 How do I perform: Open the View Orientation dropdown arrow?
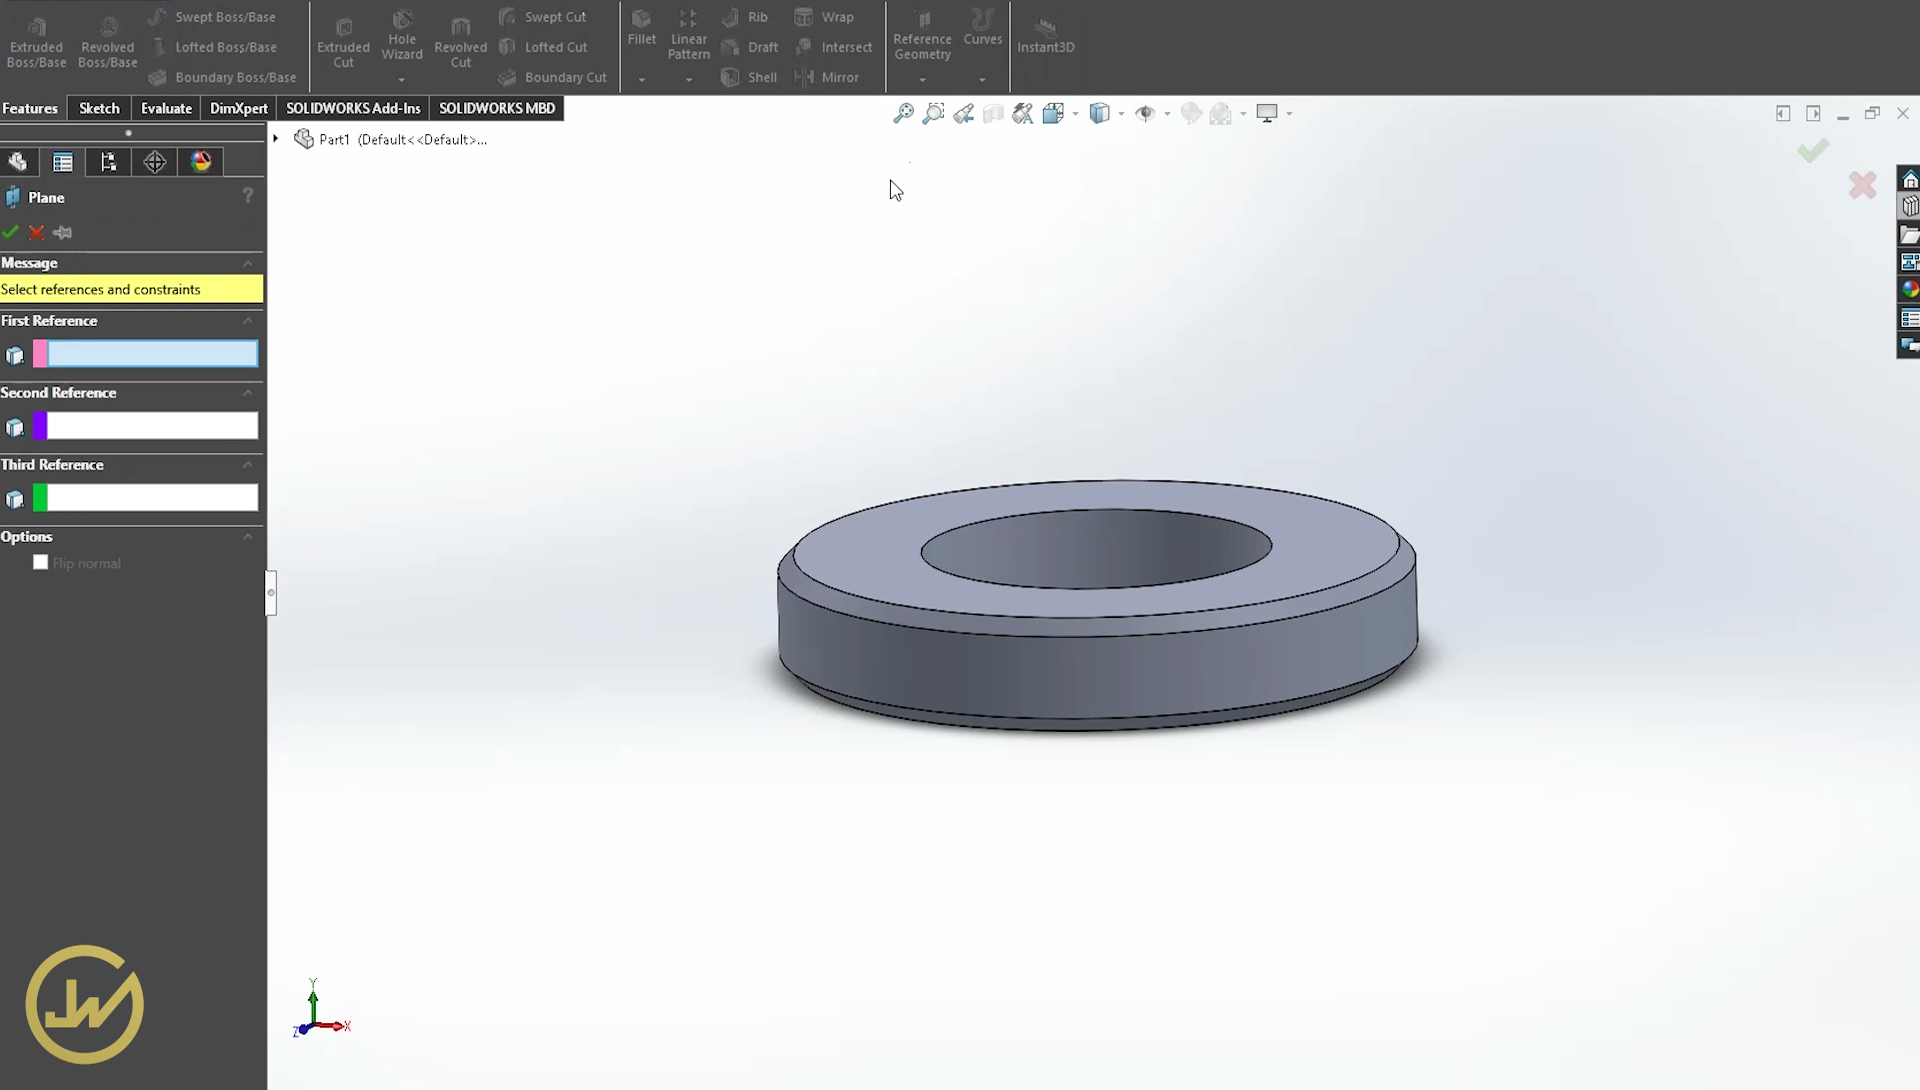(x=1075, y=114)
